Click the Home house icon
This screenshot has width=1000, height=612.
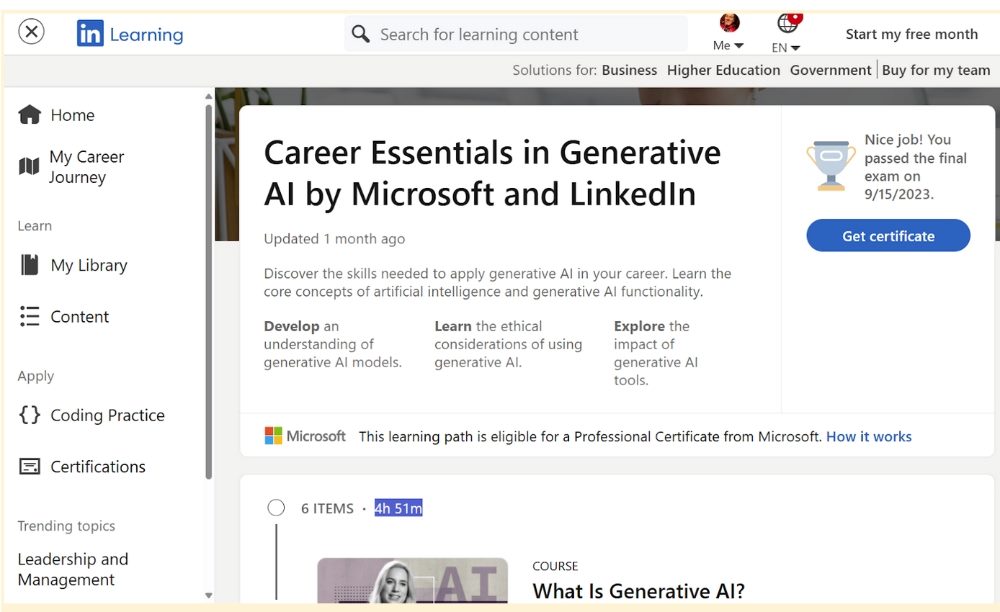[x=29, y=115]
